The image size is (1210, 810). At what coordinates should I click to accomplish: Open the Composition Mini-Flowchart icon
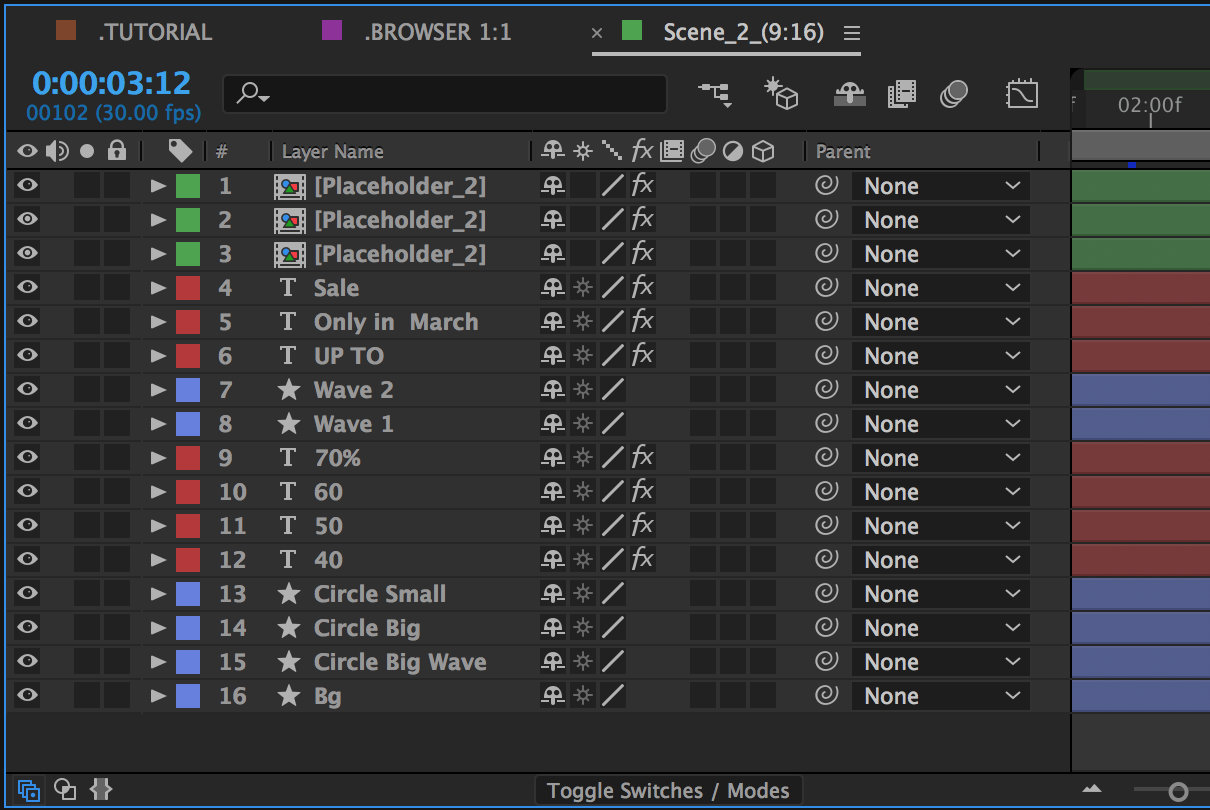tap(714, 94)
